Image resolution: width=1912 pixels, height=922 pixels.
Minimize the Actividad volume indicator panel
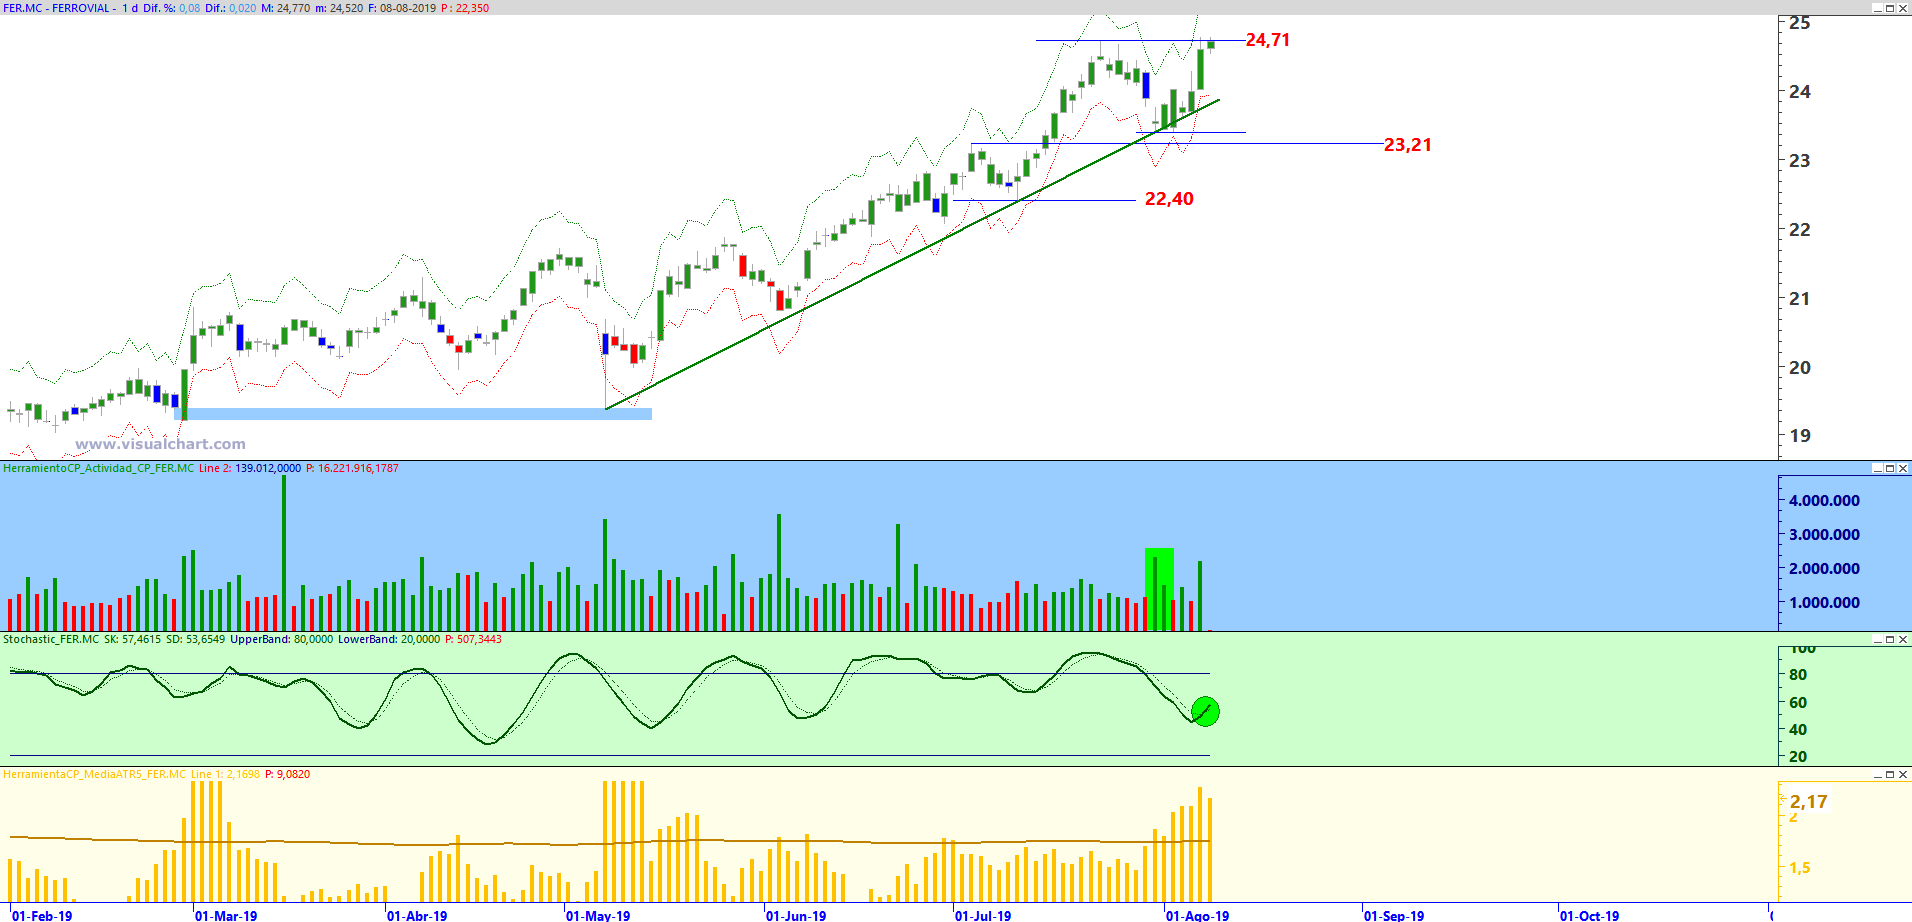coord(1877,468)
